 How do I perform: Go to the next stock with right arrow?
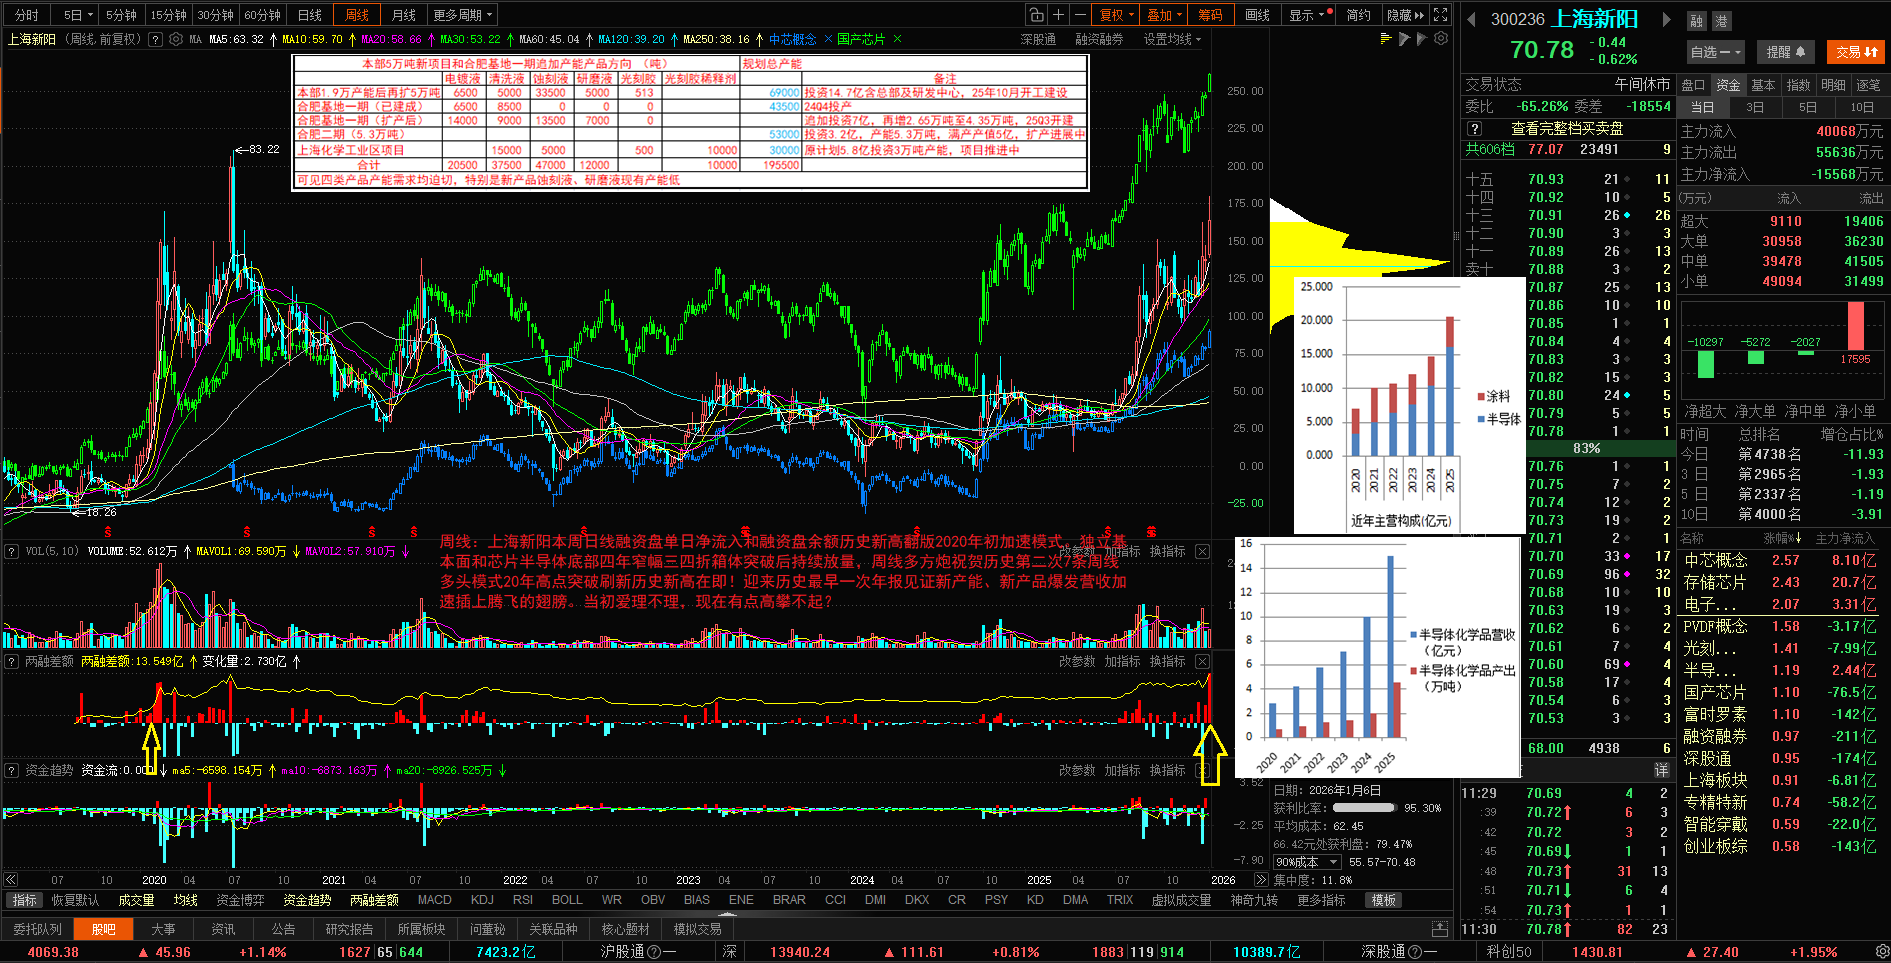(1667, 19)
